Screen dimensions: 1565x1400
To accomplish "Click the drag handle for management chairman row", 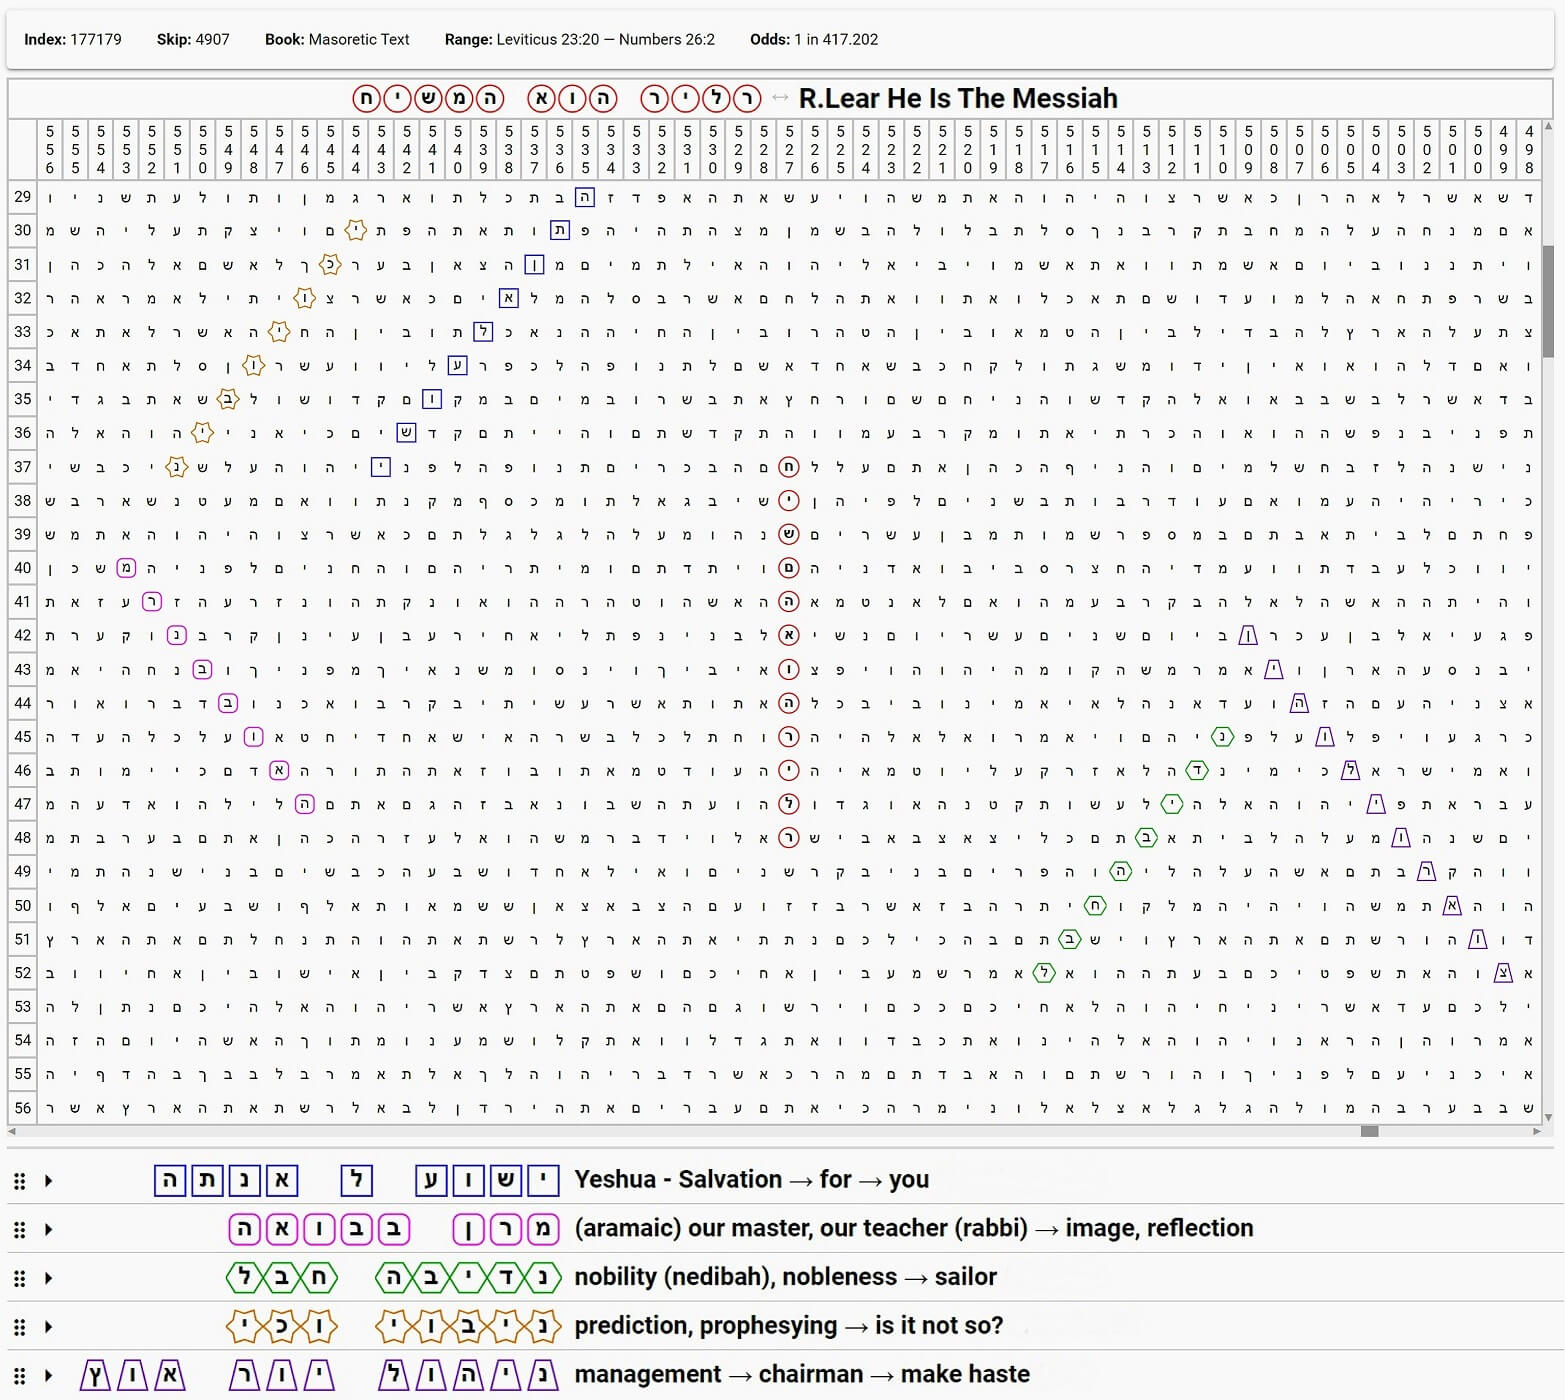I will (x=19, y=1375).
